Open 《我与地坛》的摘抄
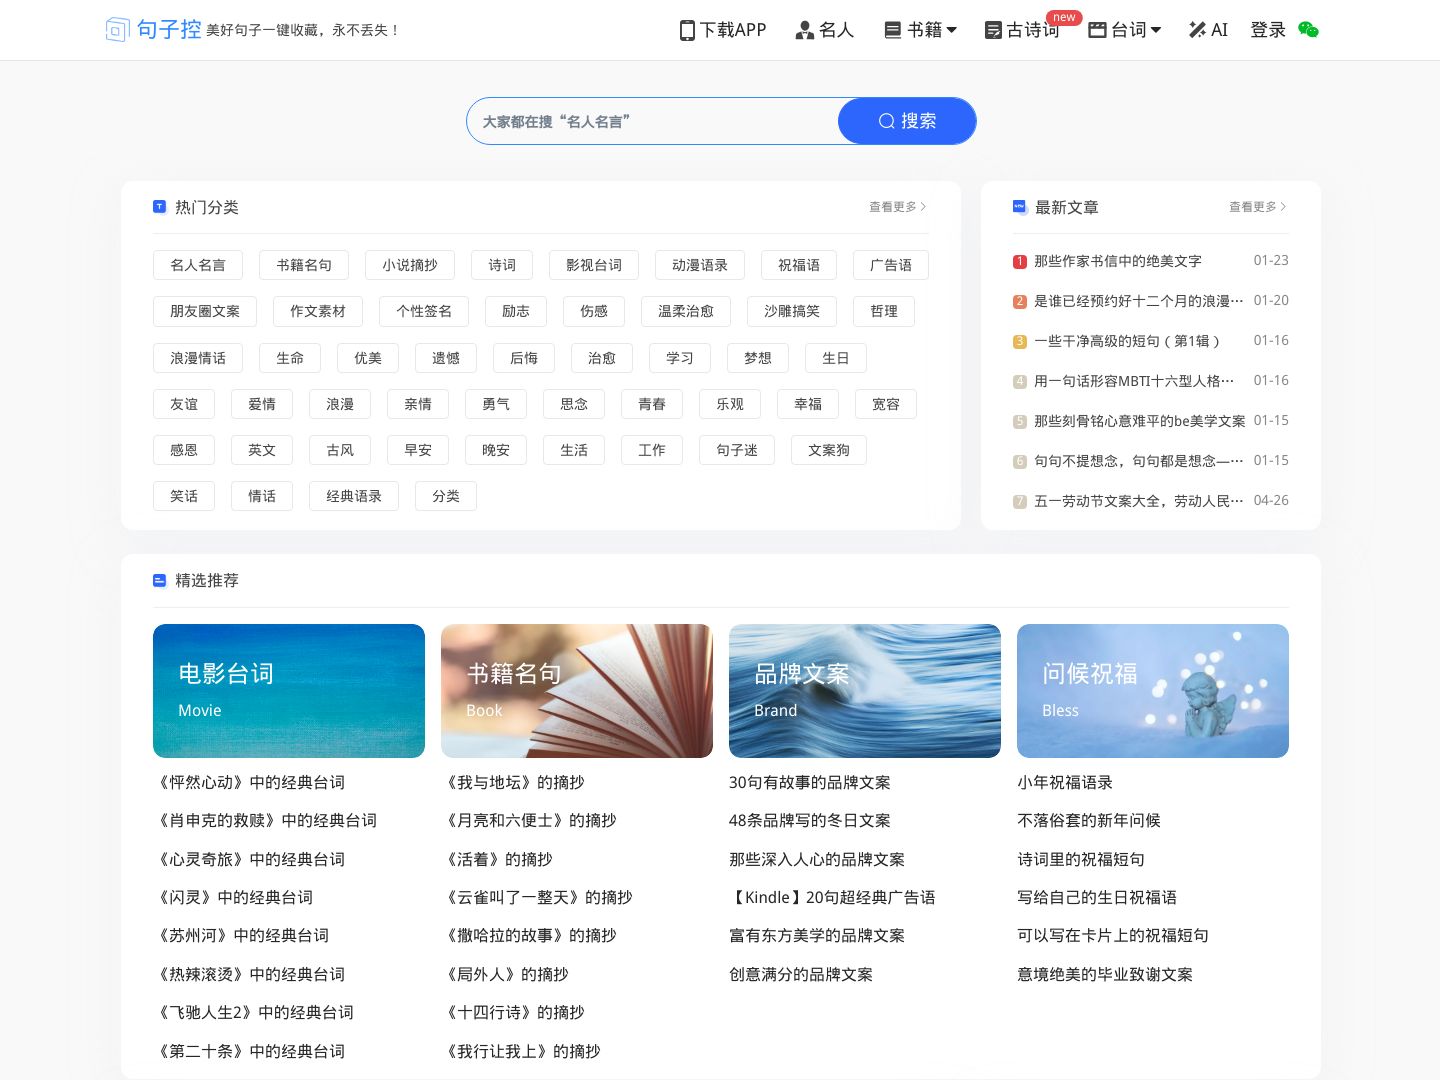1440x1080 pixels. (x=513, y=782)
